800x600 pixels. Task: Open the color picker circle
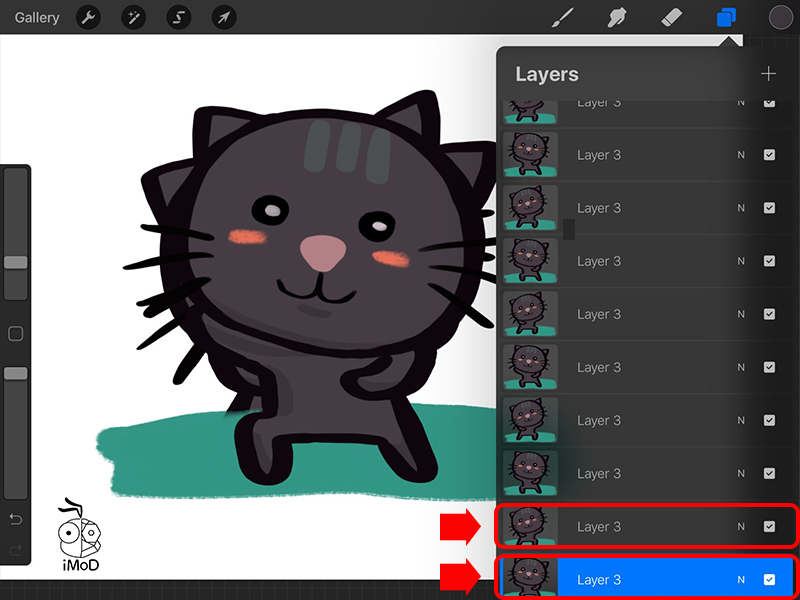click(781, 18)
